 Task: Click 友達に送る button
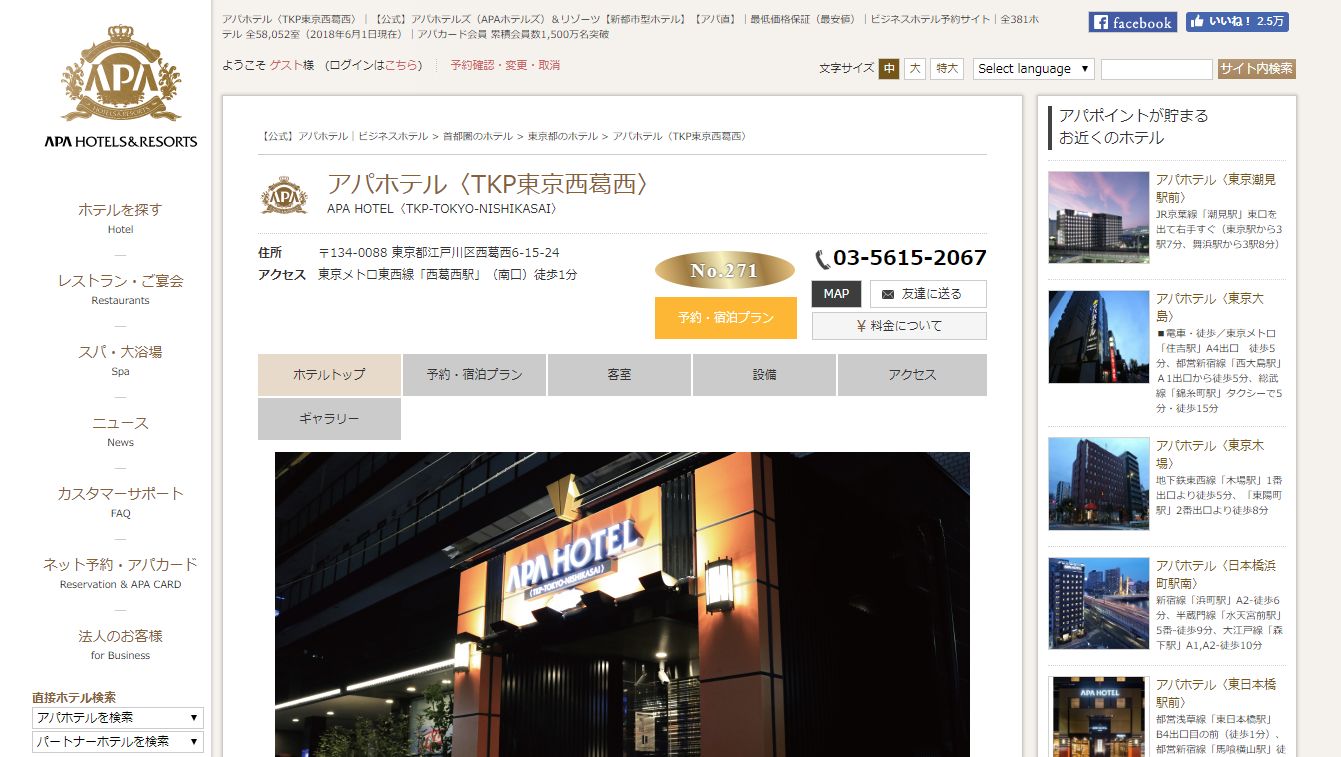[928, 294]
